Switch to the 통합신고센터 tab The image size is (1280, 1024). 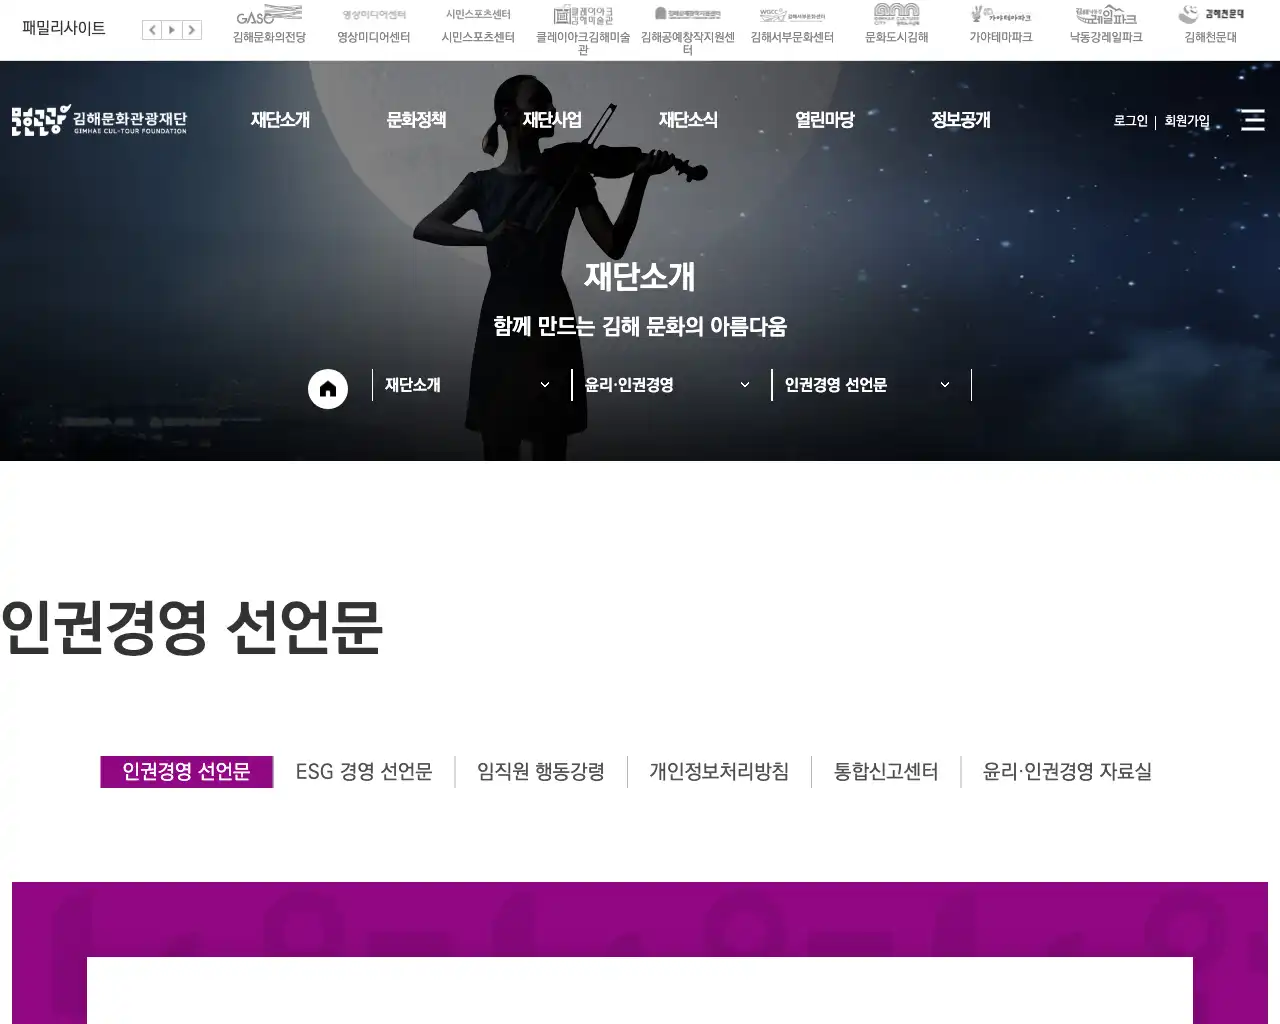tap(884, 771)
